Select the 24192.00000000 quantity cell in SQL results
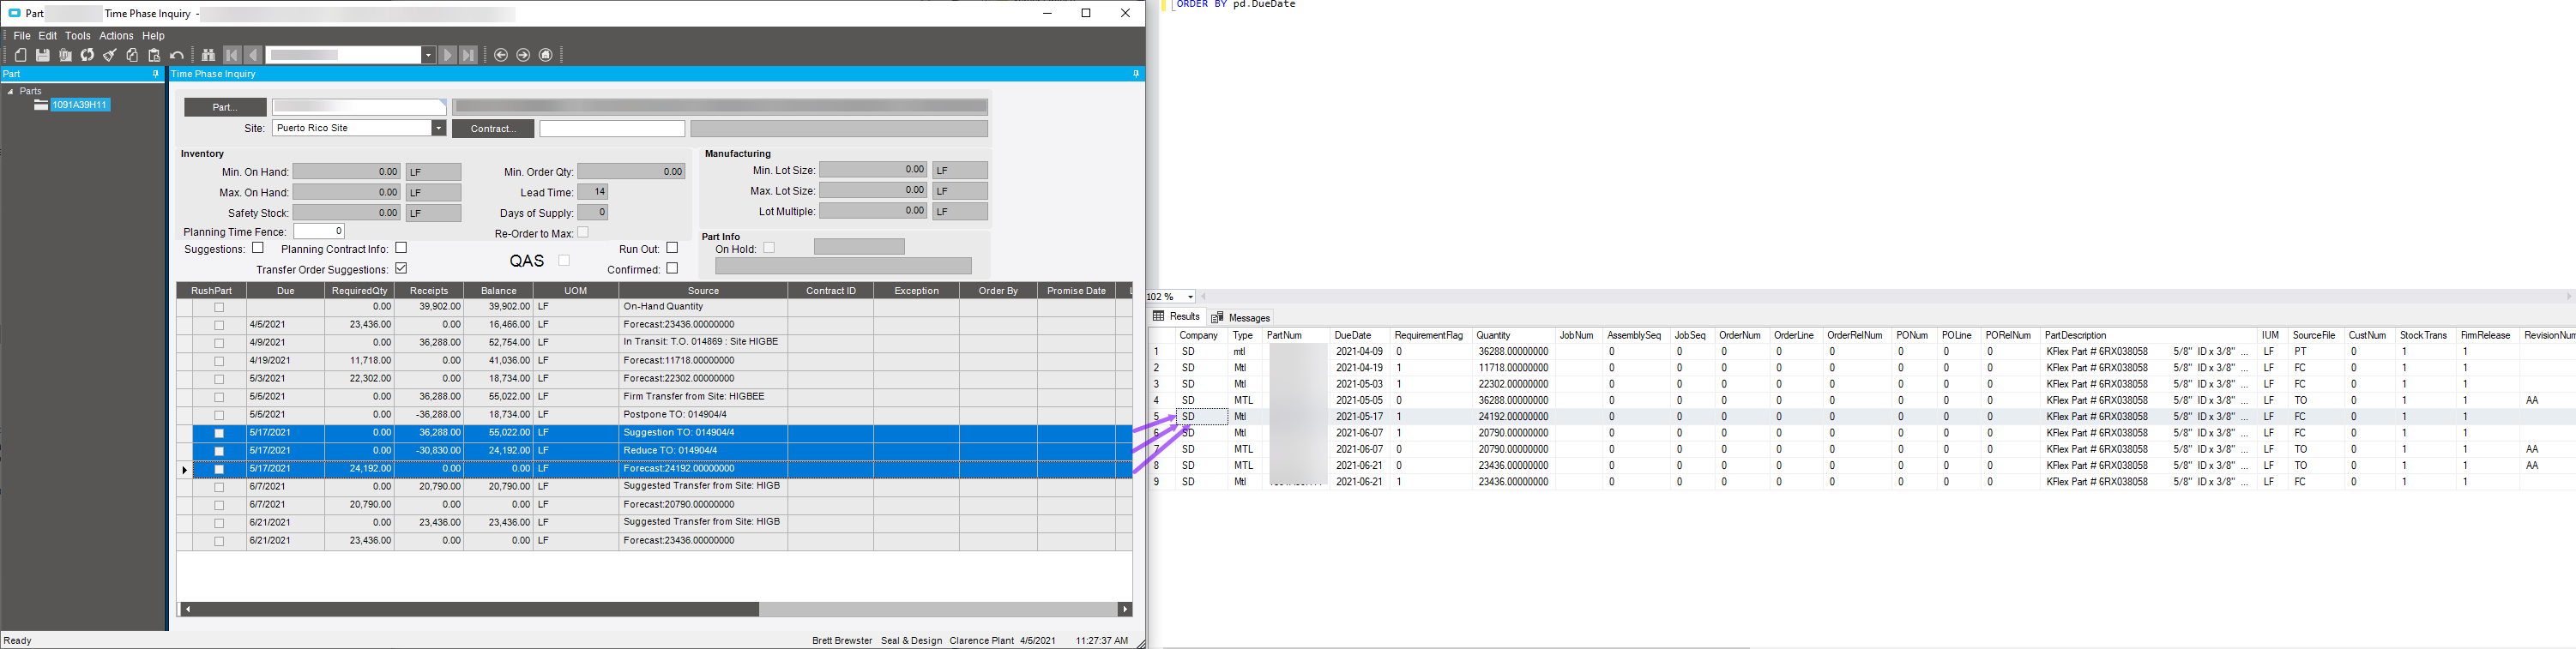The width and height of the screenshot is (2576, 649). pyautogui.click(x=1512, y=417)
